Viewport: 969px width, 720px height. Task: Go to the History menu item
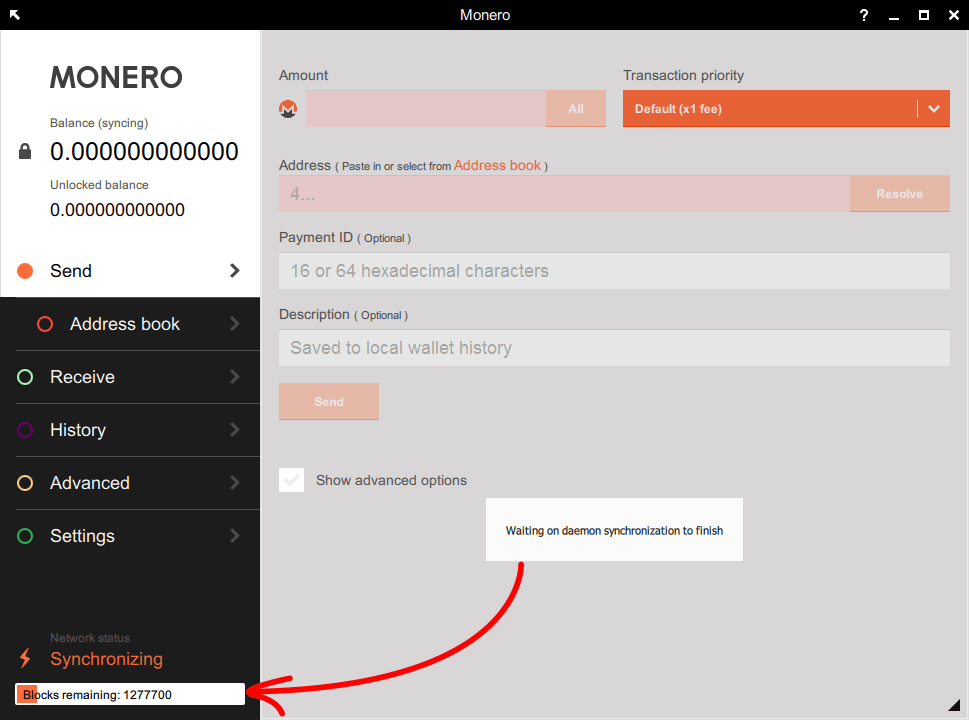(78, 430)
